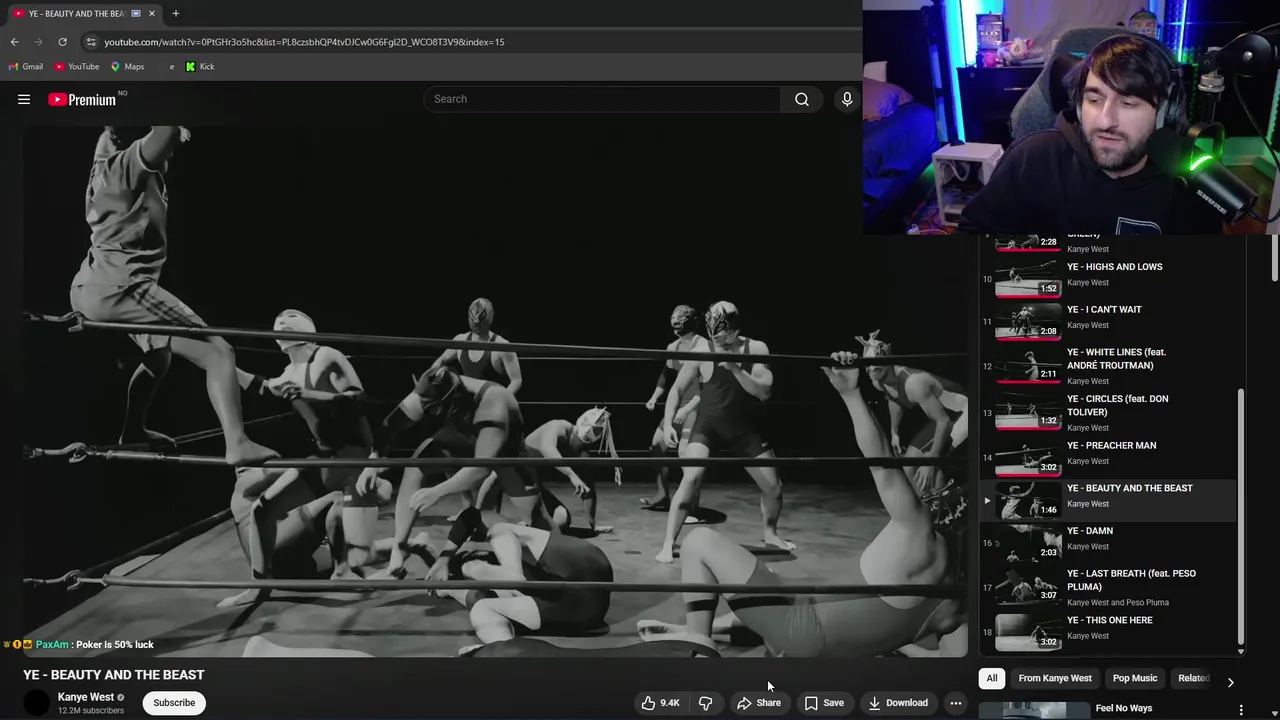Open the Maps bookmark
Image resolution: width=1280 pixels, height=720 pixels.
coord(127,66)
